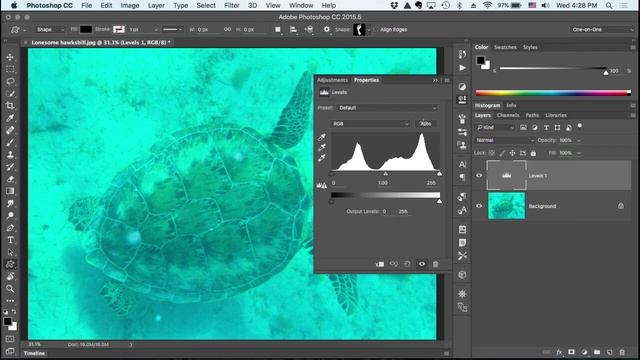
Task: Switch to the Paths tab
Action: coord(532,116)
